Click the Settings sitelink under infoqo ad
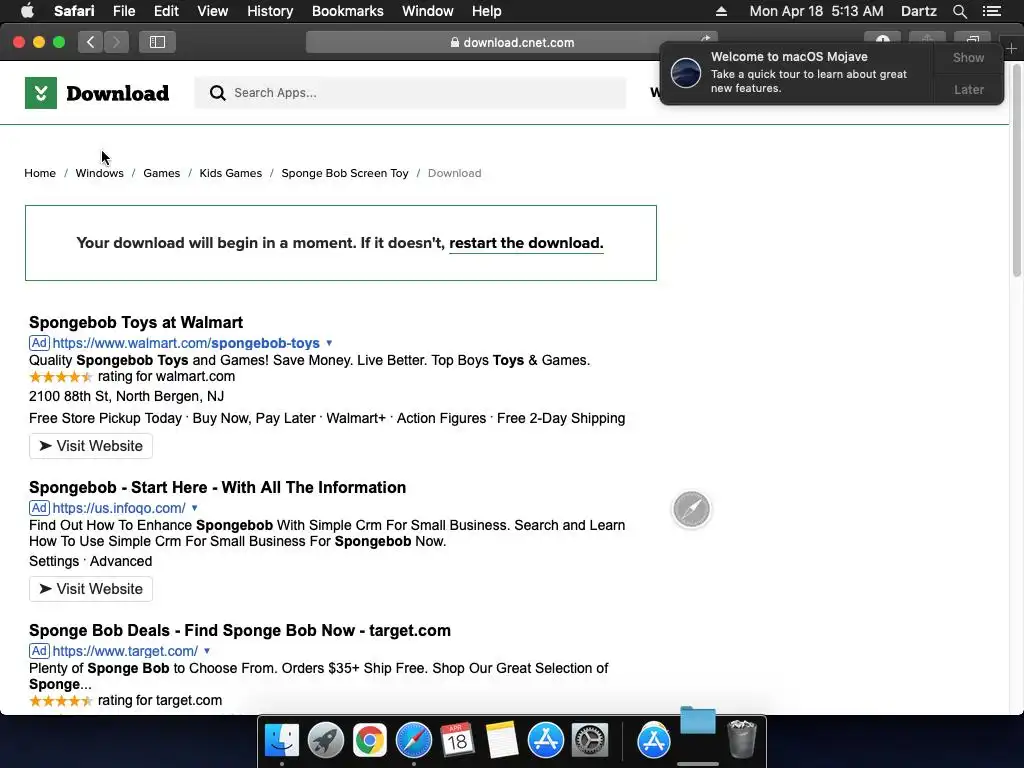The width and height of the screenshot is (1024, 768). point(54,562)
